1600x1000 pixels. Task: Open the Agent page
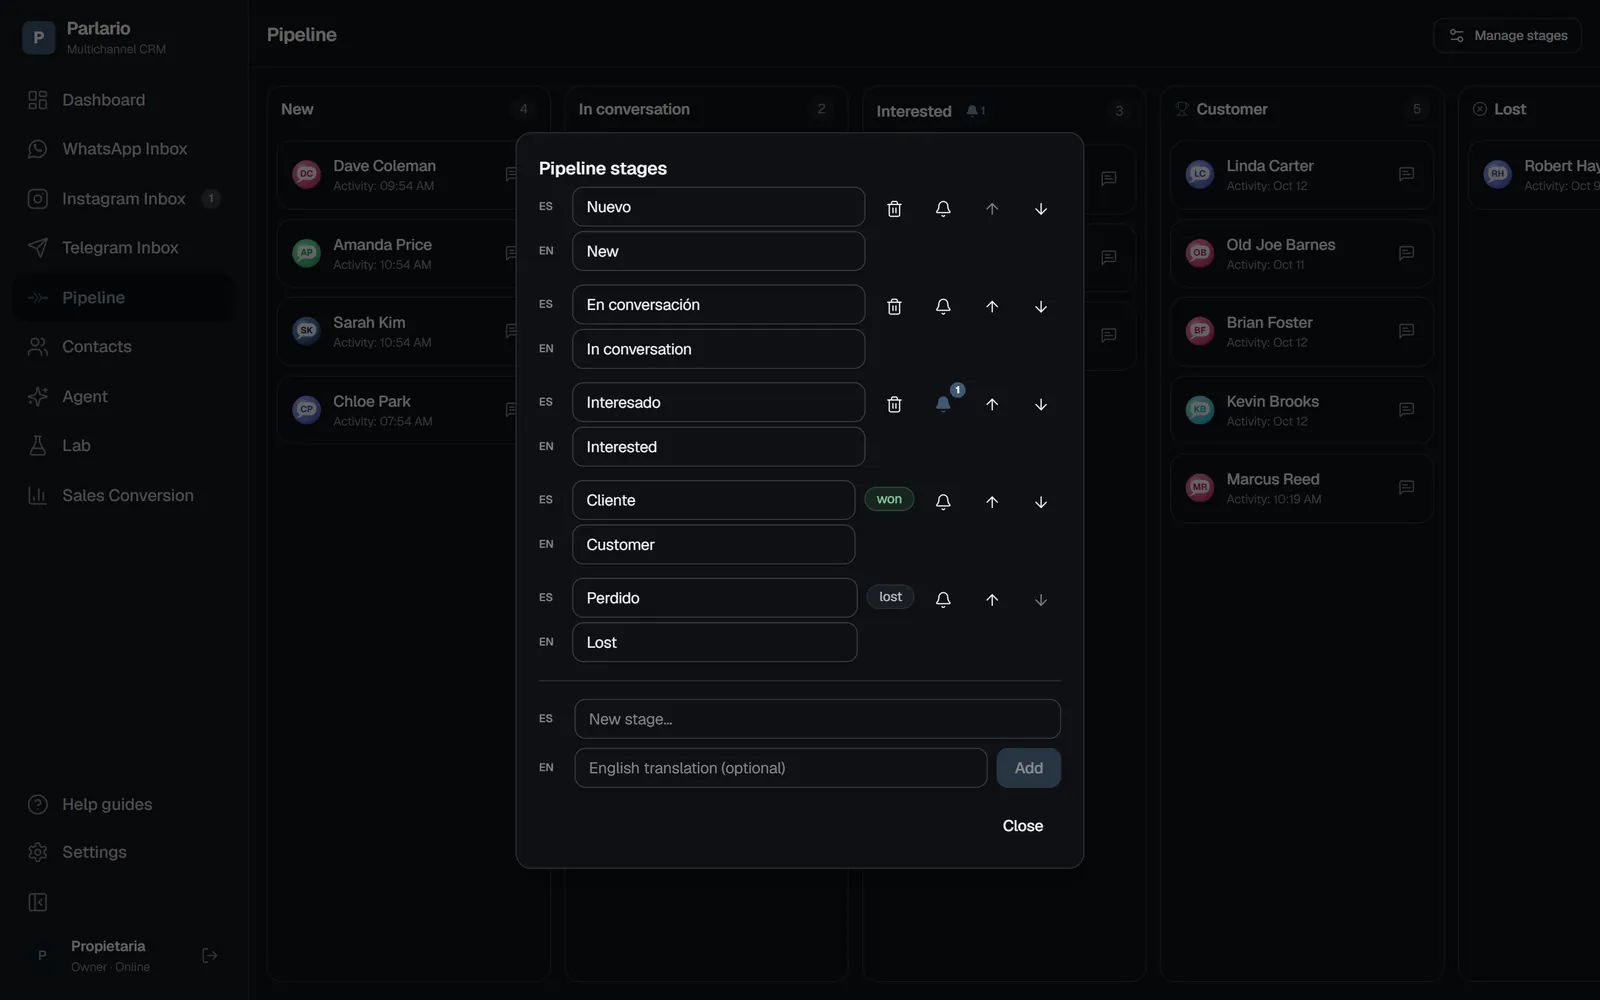click(124, 397)
